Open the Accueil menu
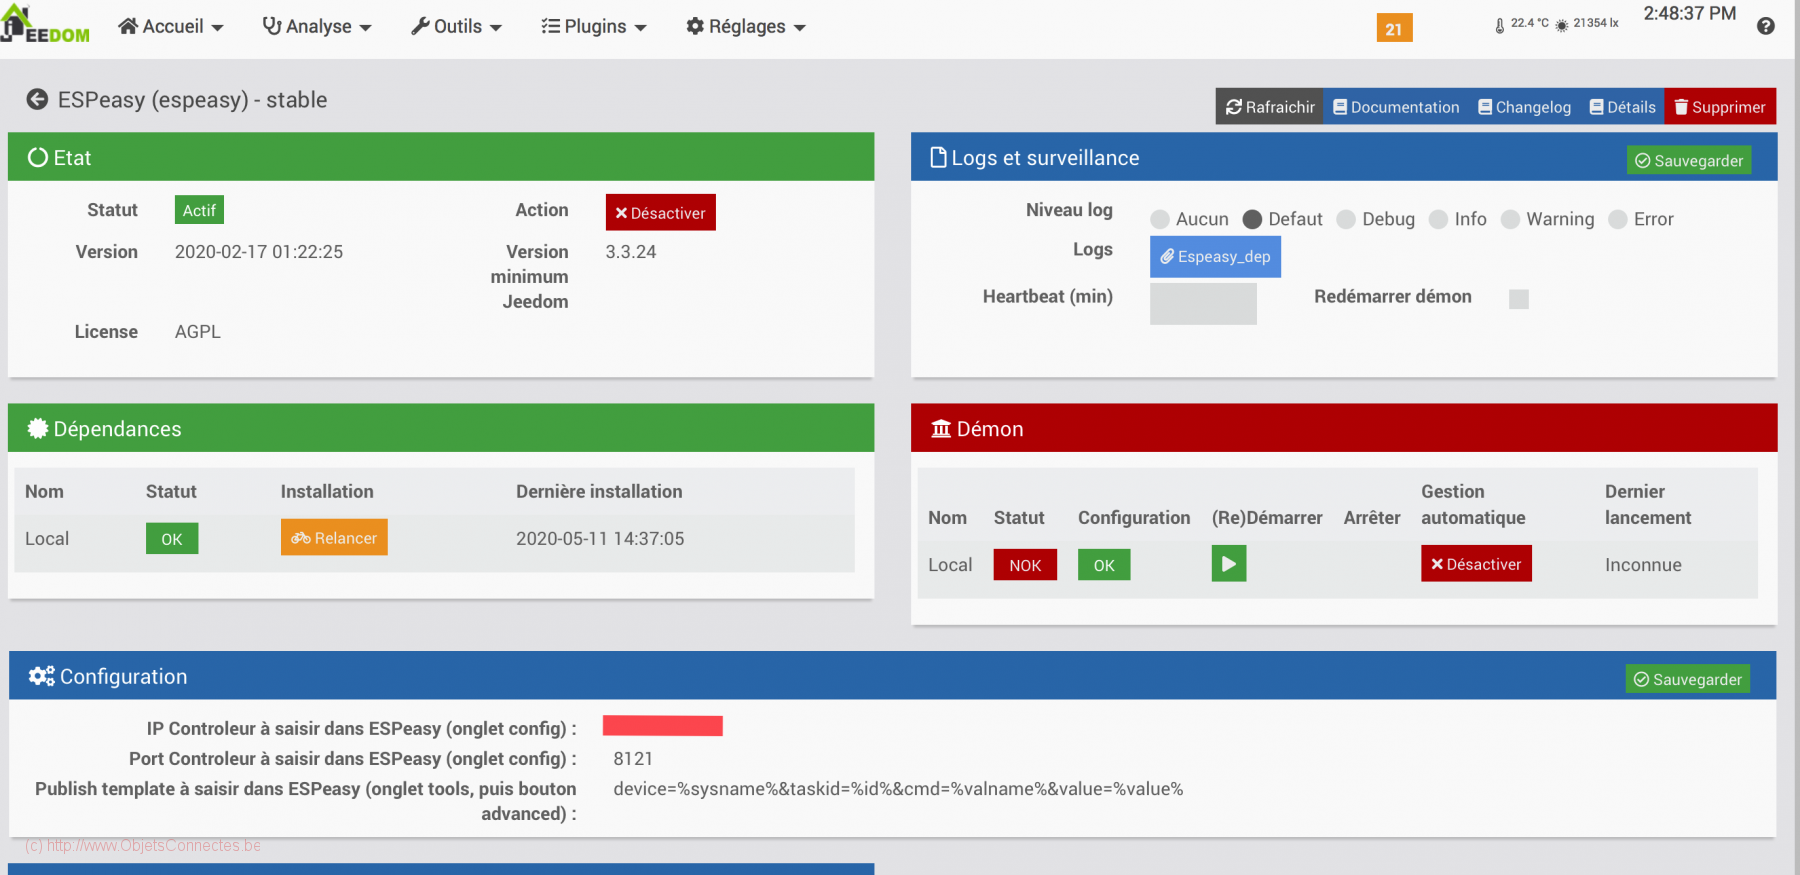Screen dimensions: 1800x875 (171, 27)
